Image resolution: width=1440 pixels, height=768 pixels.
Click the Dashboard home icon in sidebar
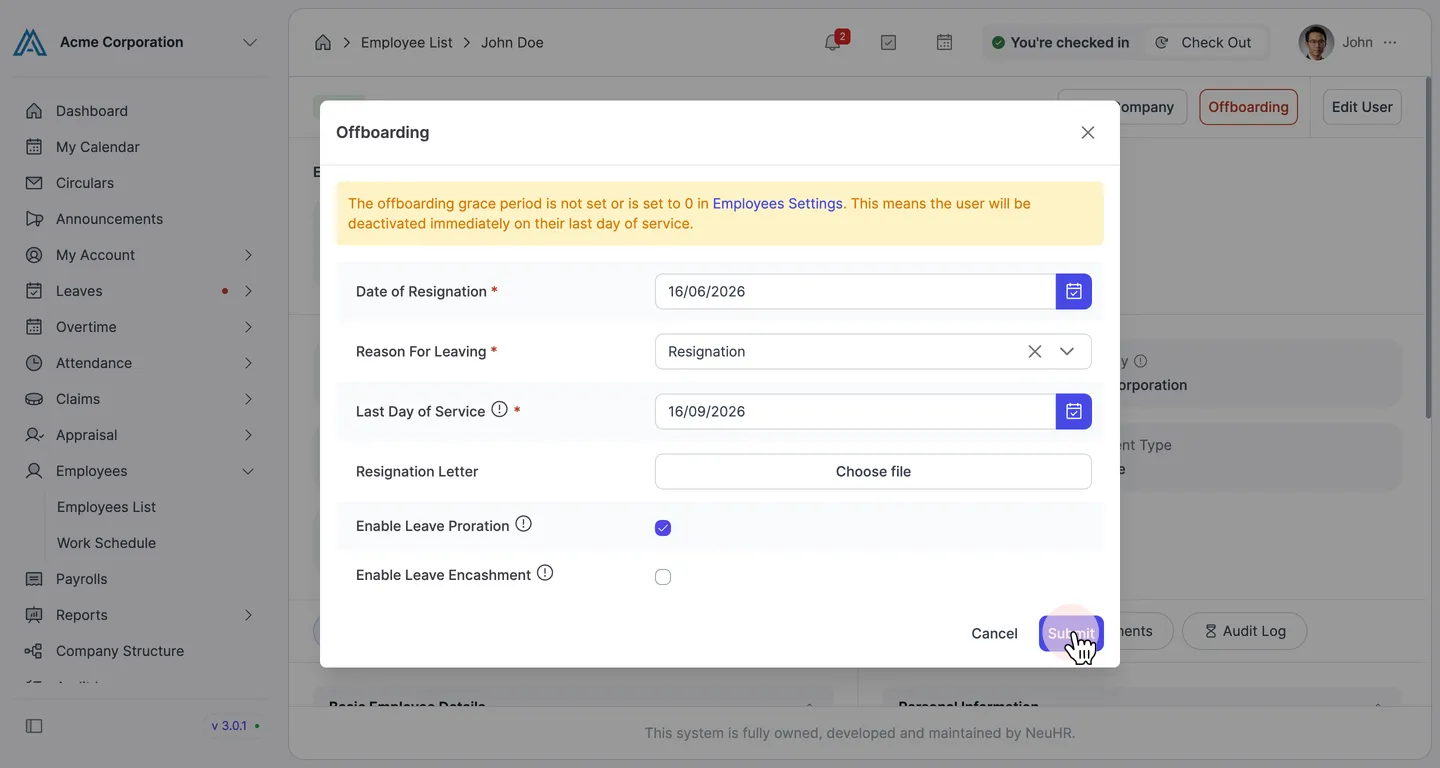point(34,111)
